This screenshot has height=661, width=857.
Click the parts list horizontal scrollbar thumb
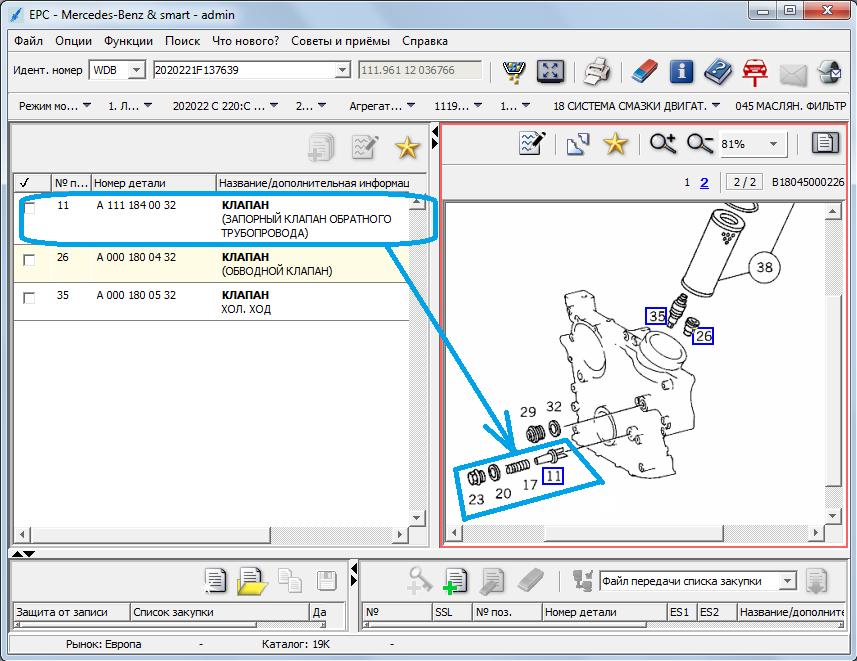(x=151, y=534)
